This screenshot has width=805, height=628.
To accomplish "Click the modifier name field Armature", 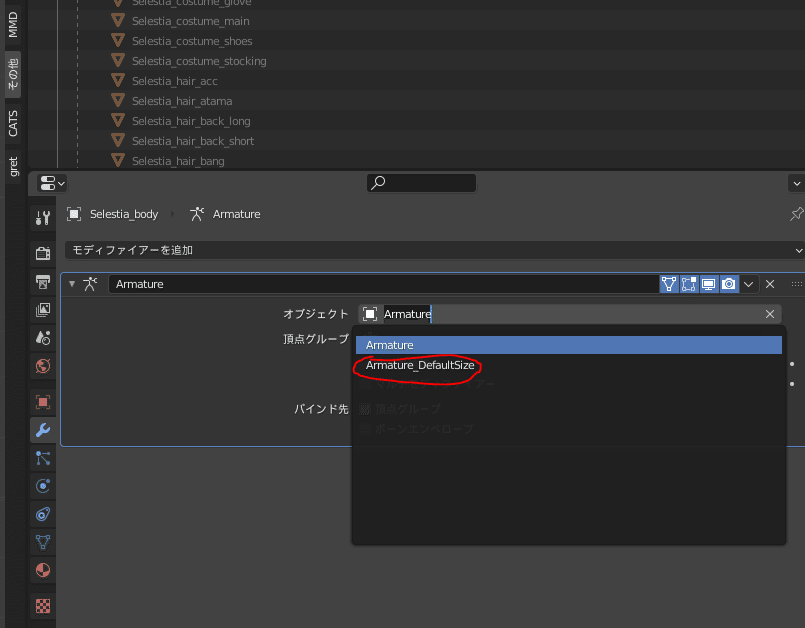I will (x=384, y=284).
